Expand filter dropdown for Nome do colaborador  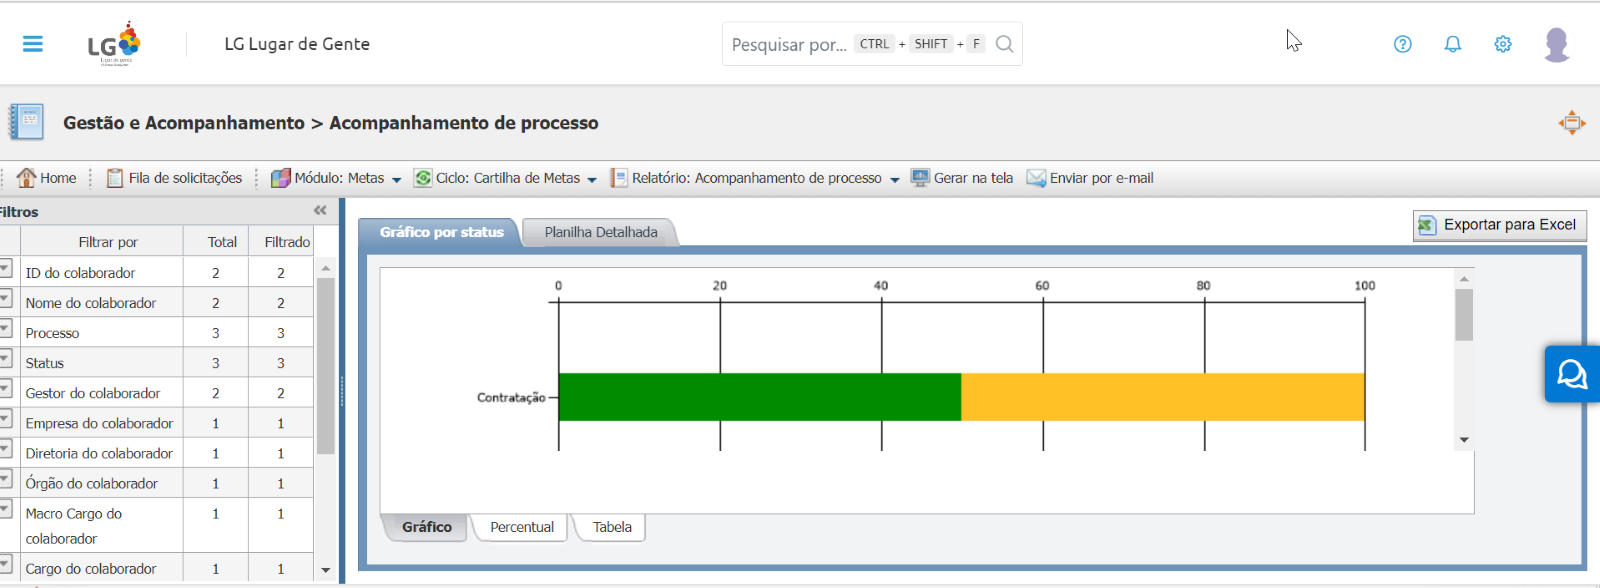coord(5,299)
